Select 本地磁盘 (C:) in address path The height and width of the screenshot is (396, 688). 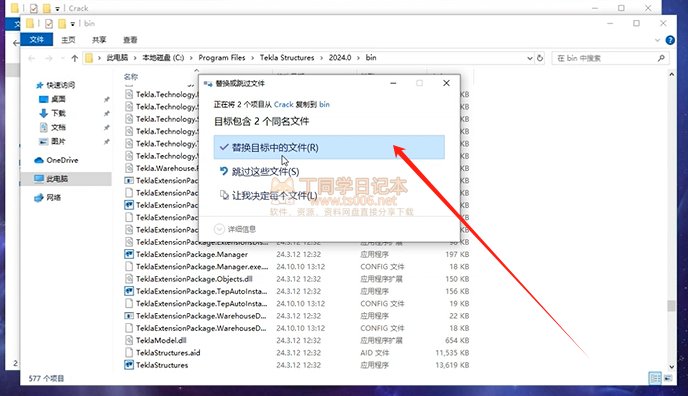(x=163, y=57)
